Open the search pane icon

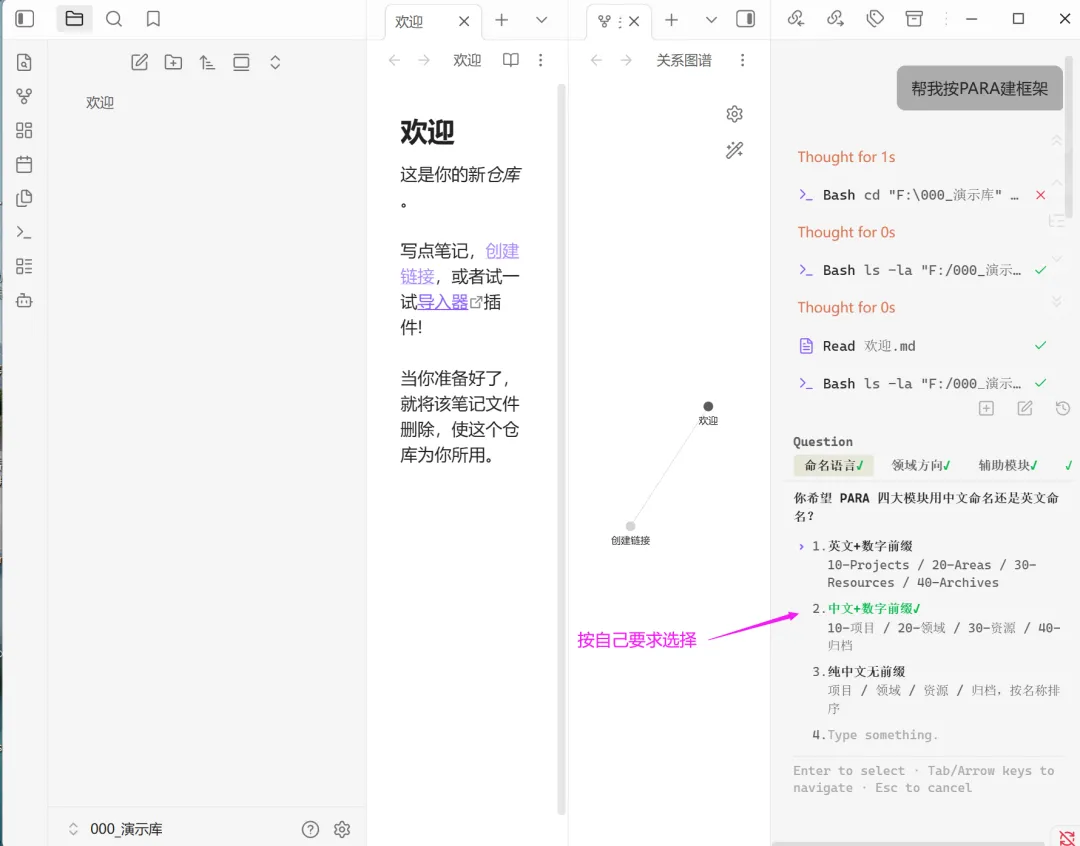[x=114, y=19]
